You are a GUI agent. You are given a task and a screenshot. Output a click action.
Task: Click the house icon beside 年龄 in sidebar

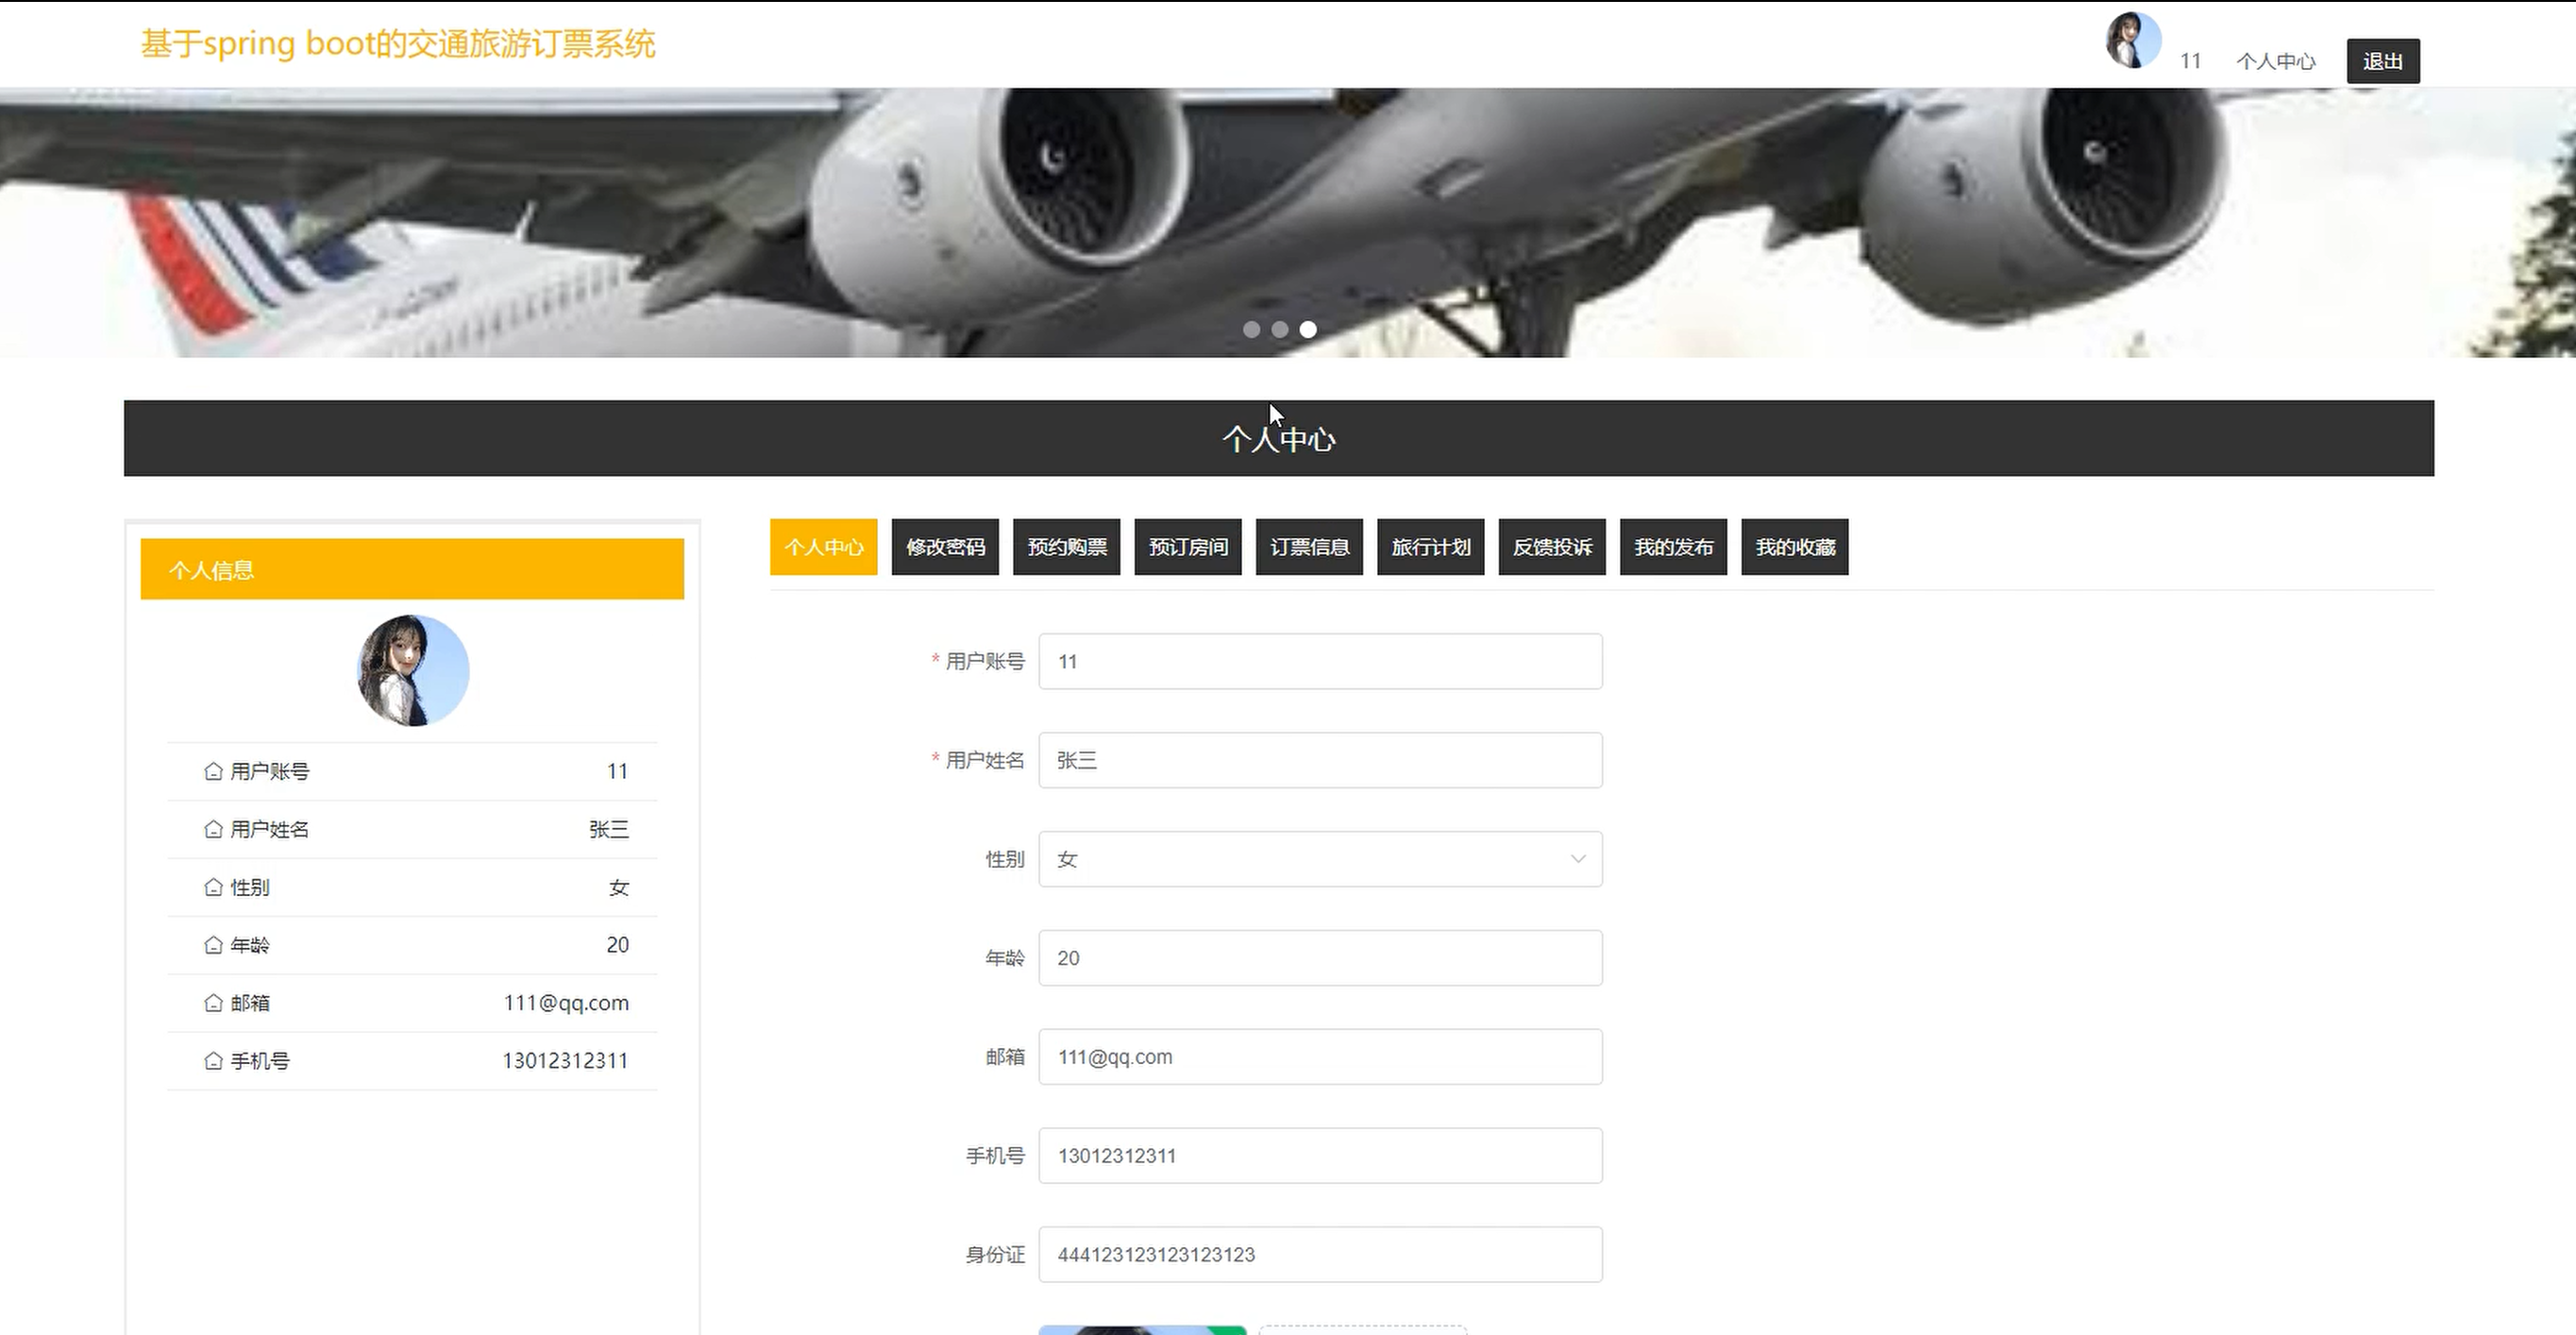[x=213, y=945]
